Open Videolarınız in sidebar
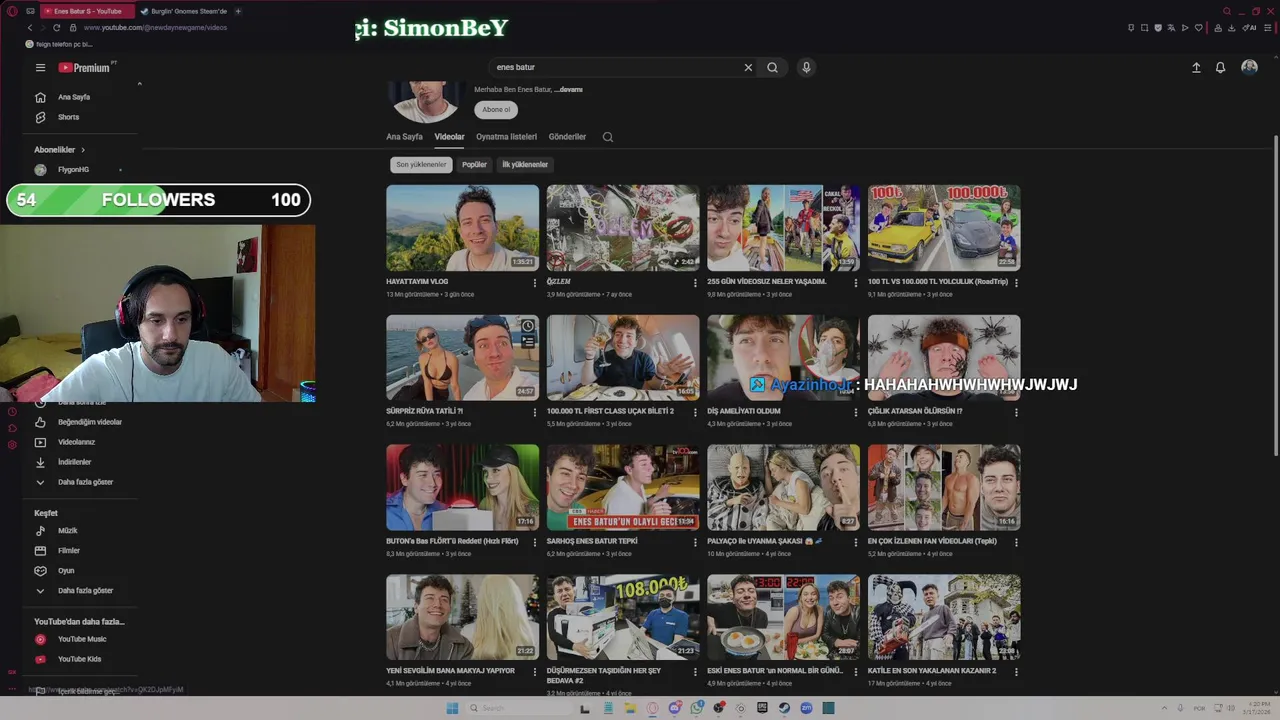The height and width of the screenshot is (720, 1280). [76, 442]
